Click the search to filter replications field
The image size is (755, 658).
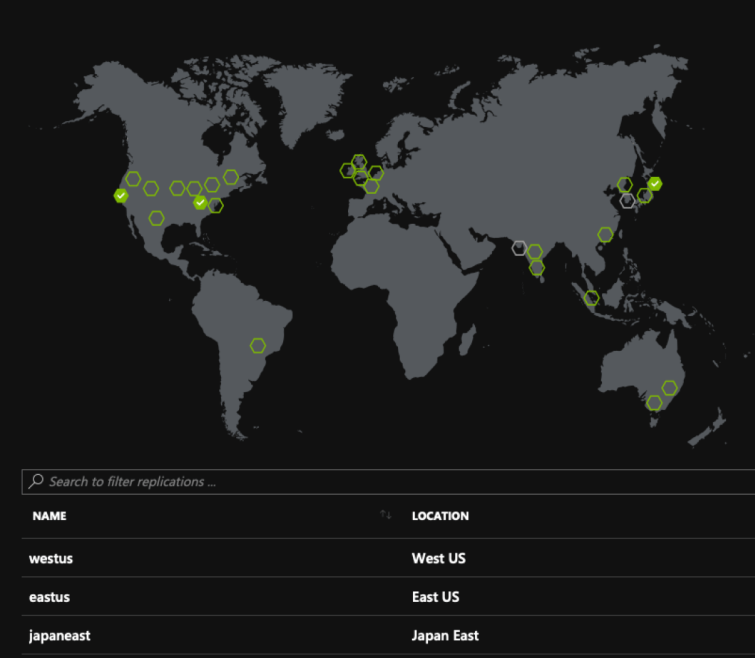click(x=390, y=482)
